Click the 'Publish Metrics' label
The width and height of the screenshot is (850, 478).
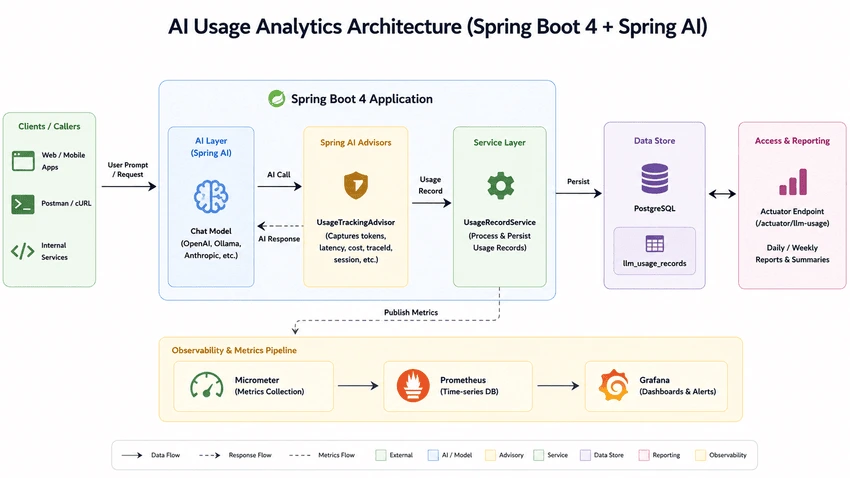tap(411, 312)
